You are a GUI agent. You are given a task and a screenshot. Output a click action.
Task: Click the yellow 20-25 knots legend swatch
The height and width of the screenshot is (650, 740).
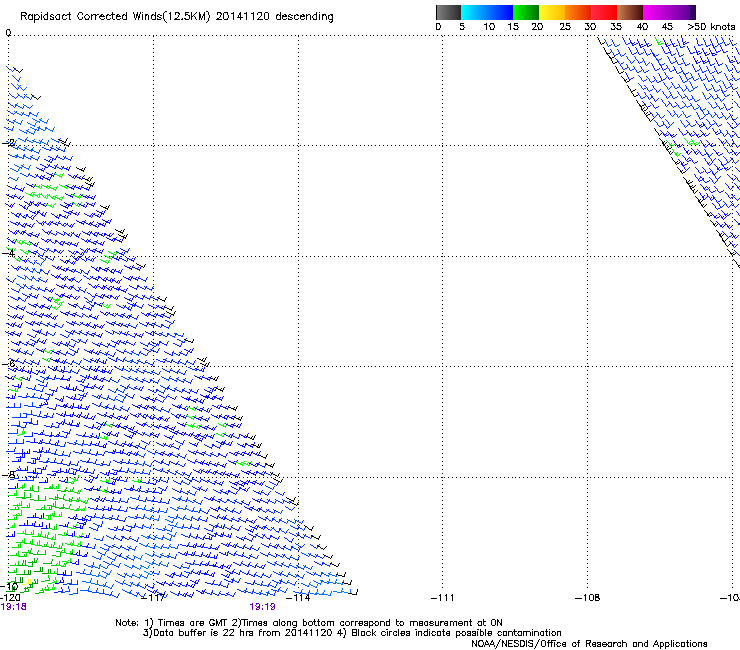[552, 12]
